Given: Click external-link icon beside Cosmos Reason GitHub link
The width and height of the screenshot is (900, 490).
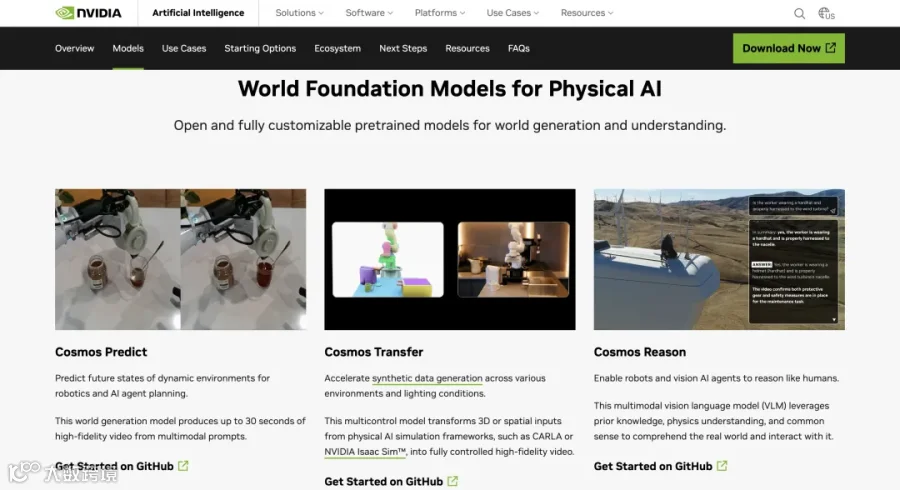Looking at the screenshot, I should (x=722, y=466).
